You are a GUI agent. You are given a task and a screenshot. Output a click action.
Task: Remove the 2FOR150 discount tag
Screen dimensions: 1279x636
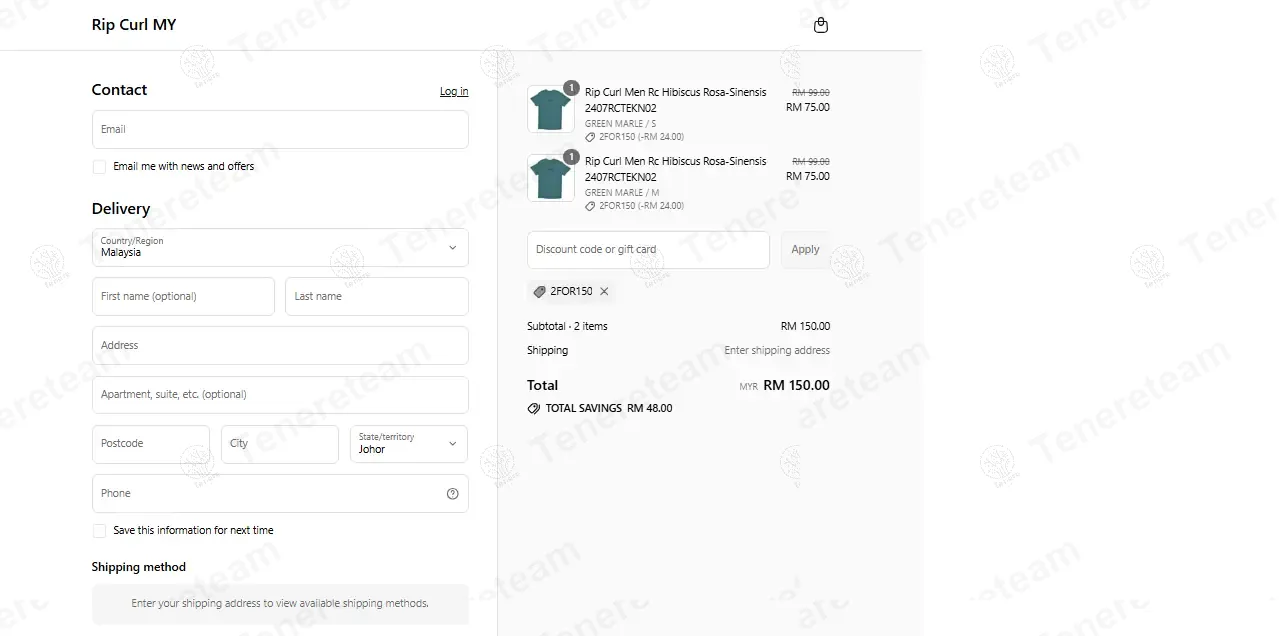(x=604, y=292)
